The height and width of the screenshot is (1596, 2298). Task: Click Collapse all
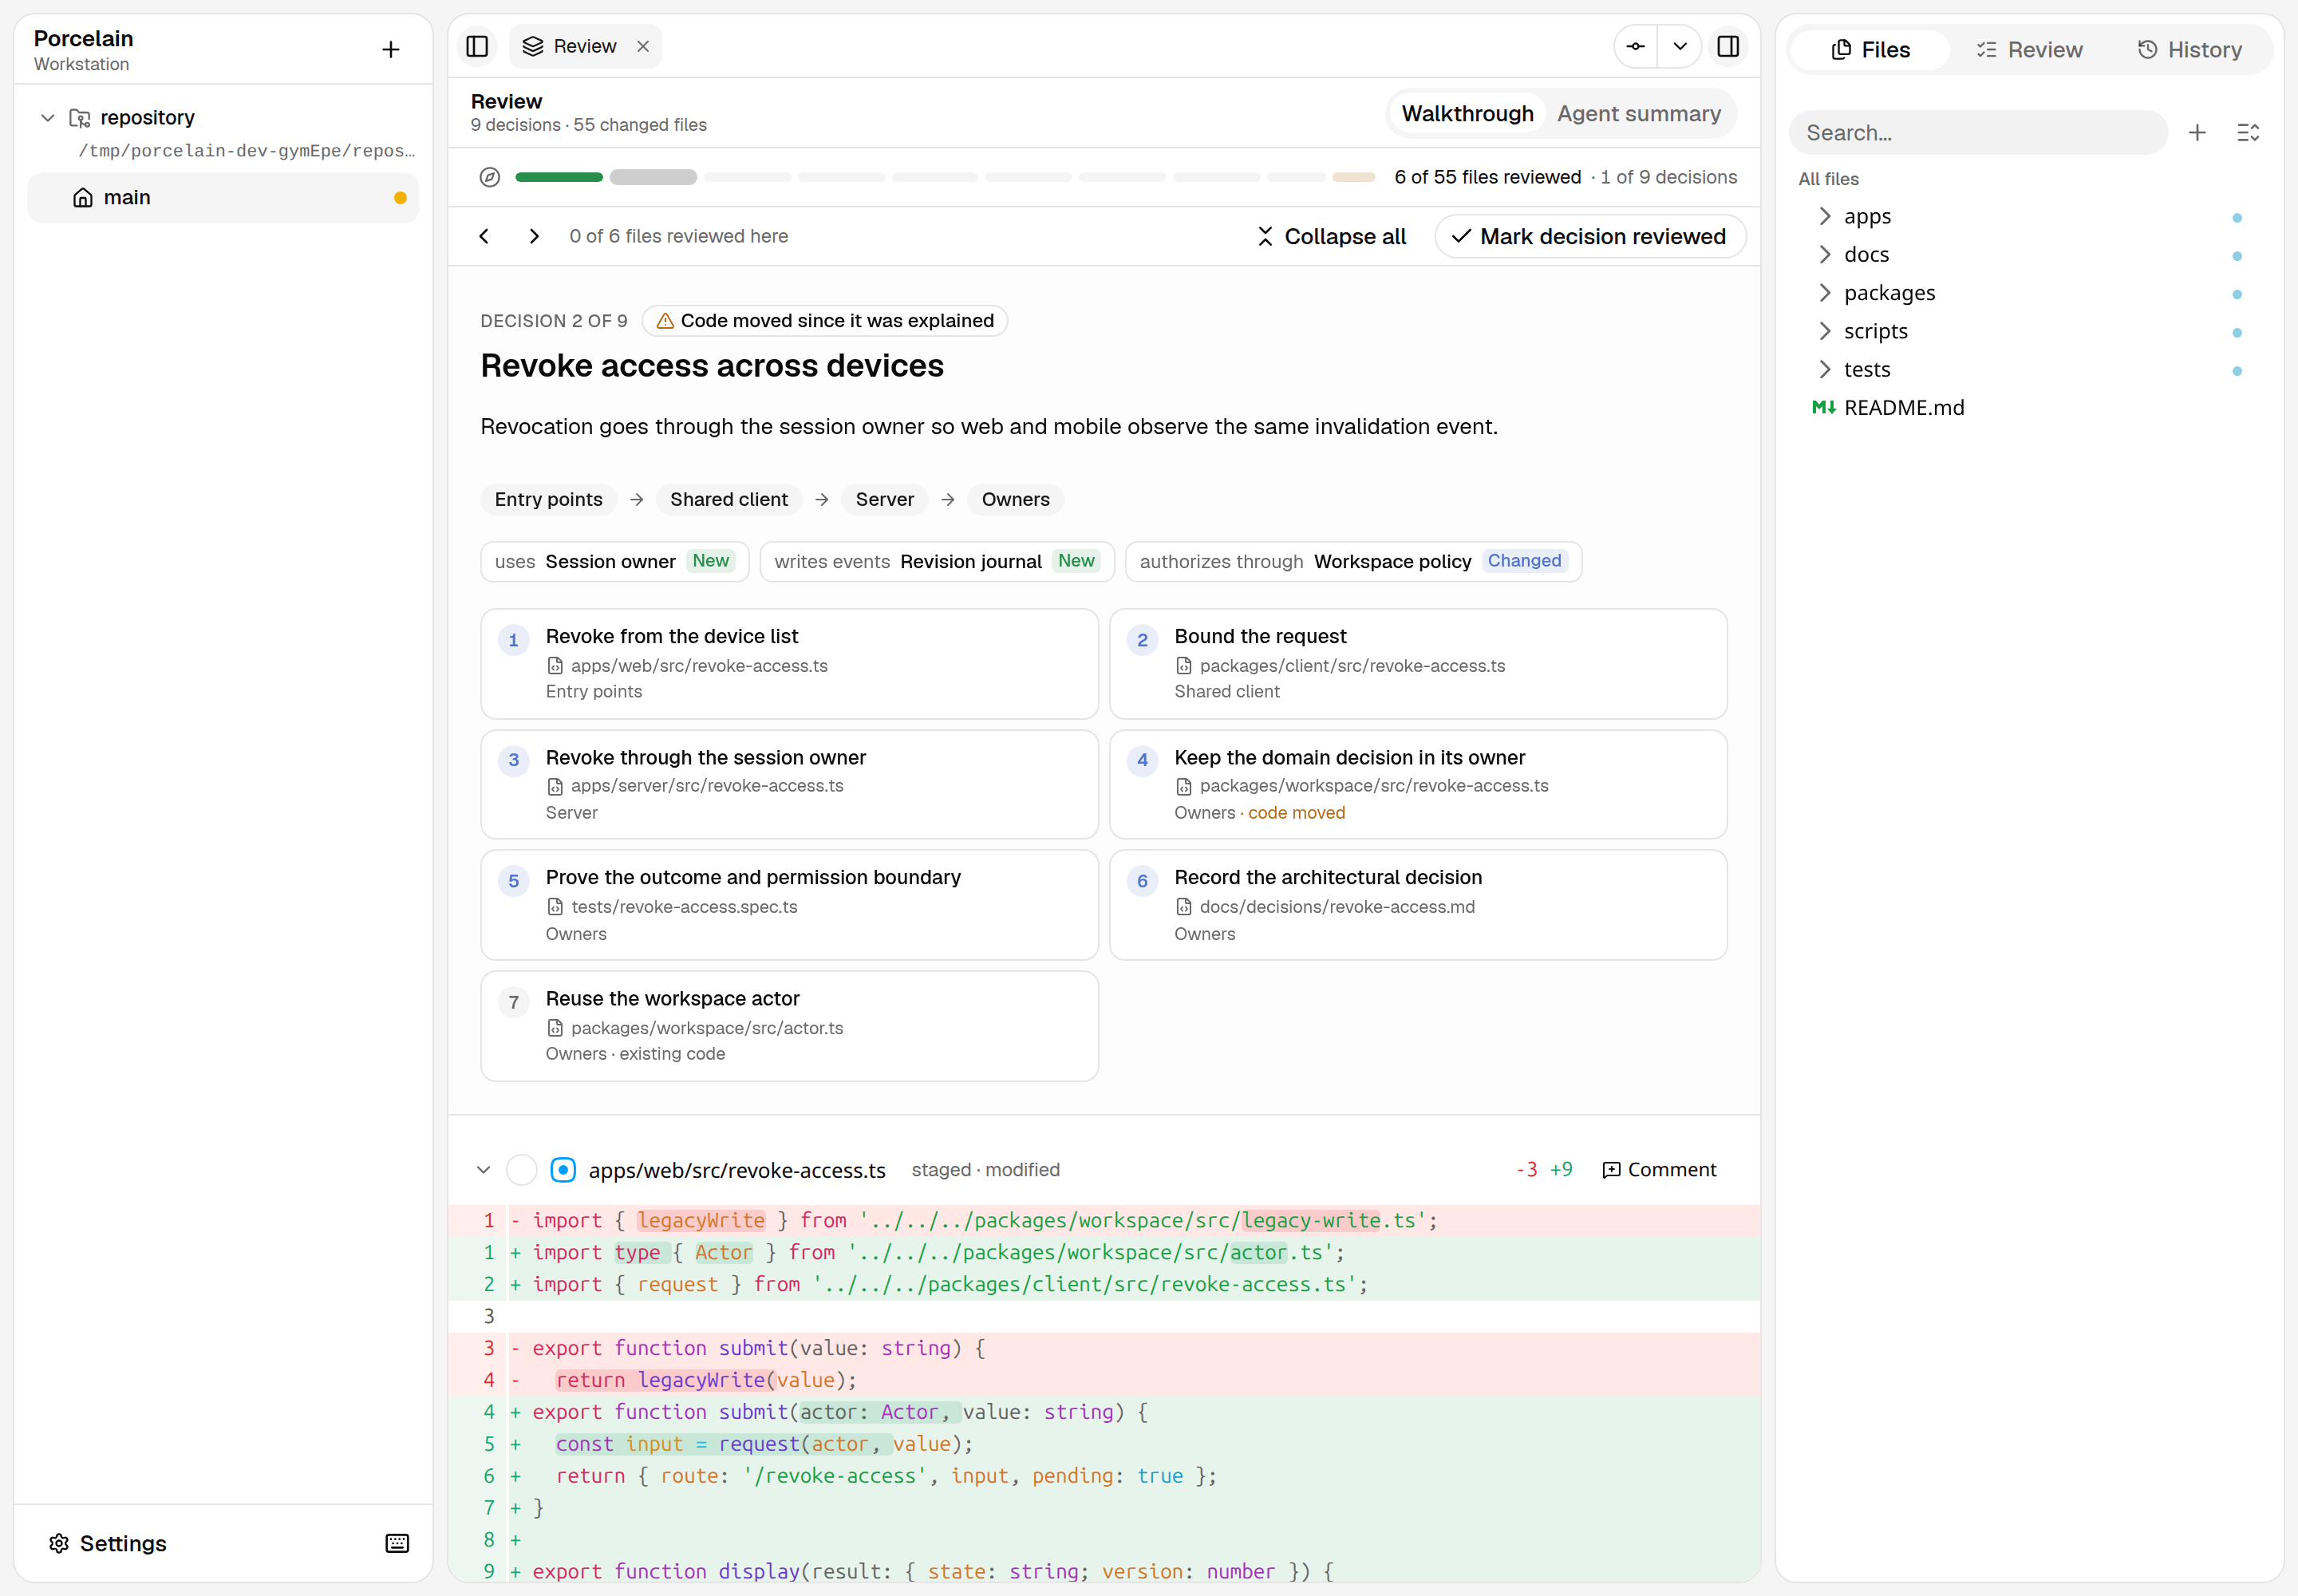1331,236
